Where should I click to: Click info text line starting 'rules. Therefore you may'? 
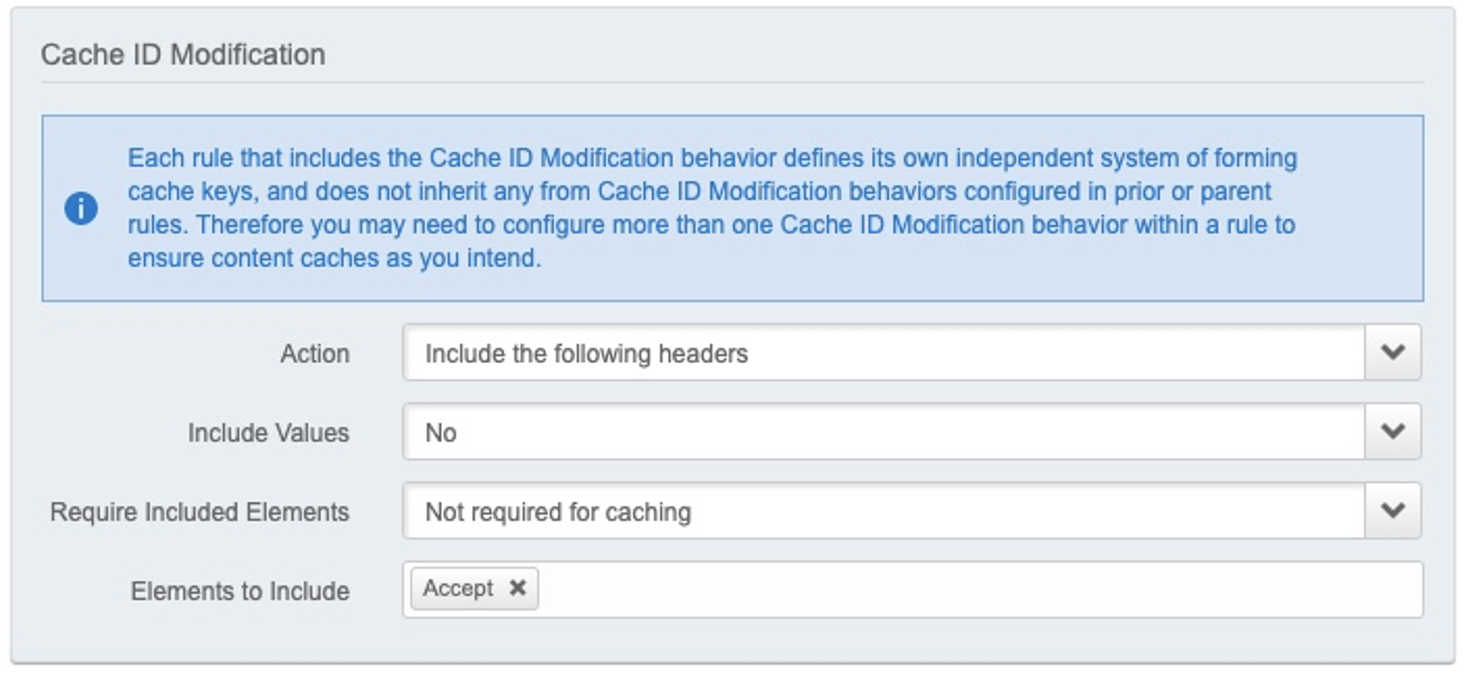[x=711, y=224]
